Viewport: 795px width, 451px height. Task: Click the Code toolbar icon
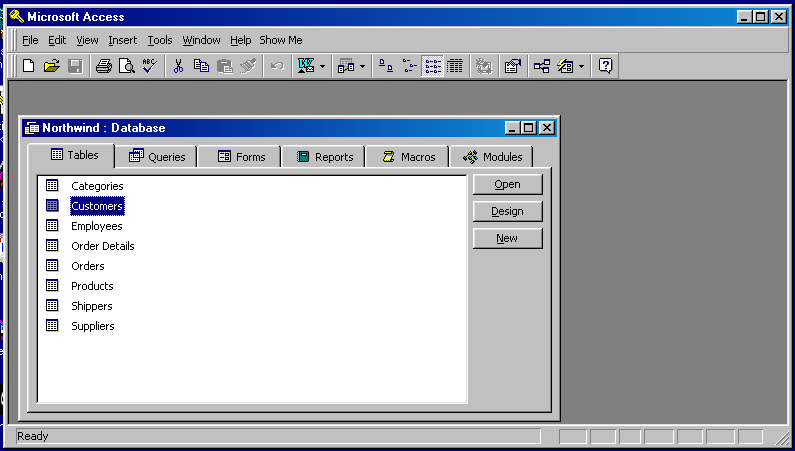(x=484, y=66)
